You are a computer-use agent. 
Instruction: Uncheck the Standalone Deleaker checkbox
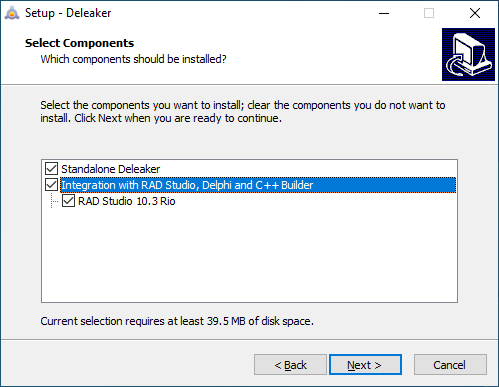(x=51, y=169)
